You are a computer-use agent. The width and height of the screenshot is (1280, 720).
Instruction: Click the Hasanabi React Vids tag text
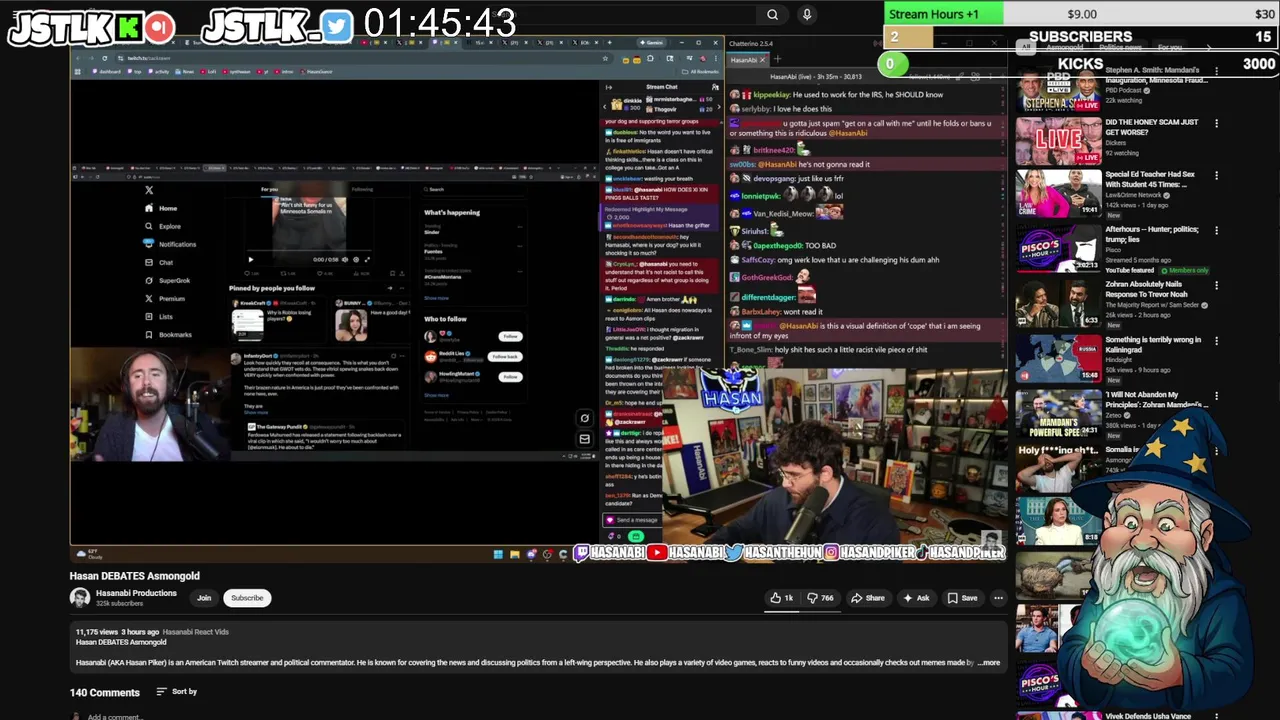(x=196, y=632)
